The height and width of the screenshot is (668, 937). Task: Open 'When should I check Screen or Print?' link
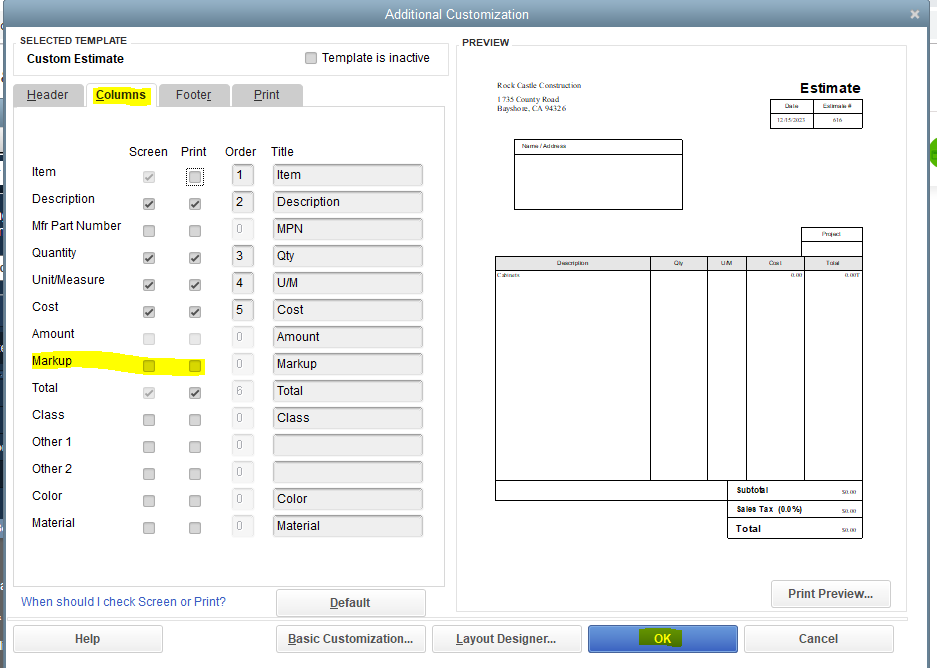pos(123,602)
